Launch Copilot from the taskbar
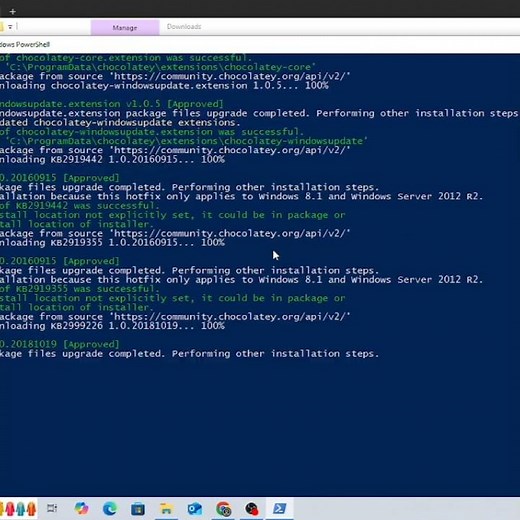 click(x=81, y=508)
